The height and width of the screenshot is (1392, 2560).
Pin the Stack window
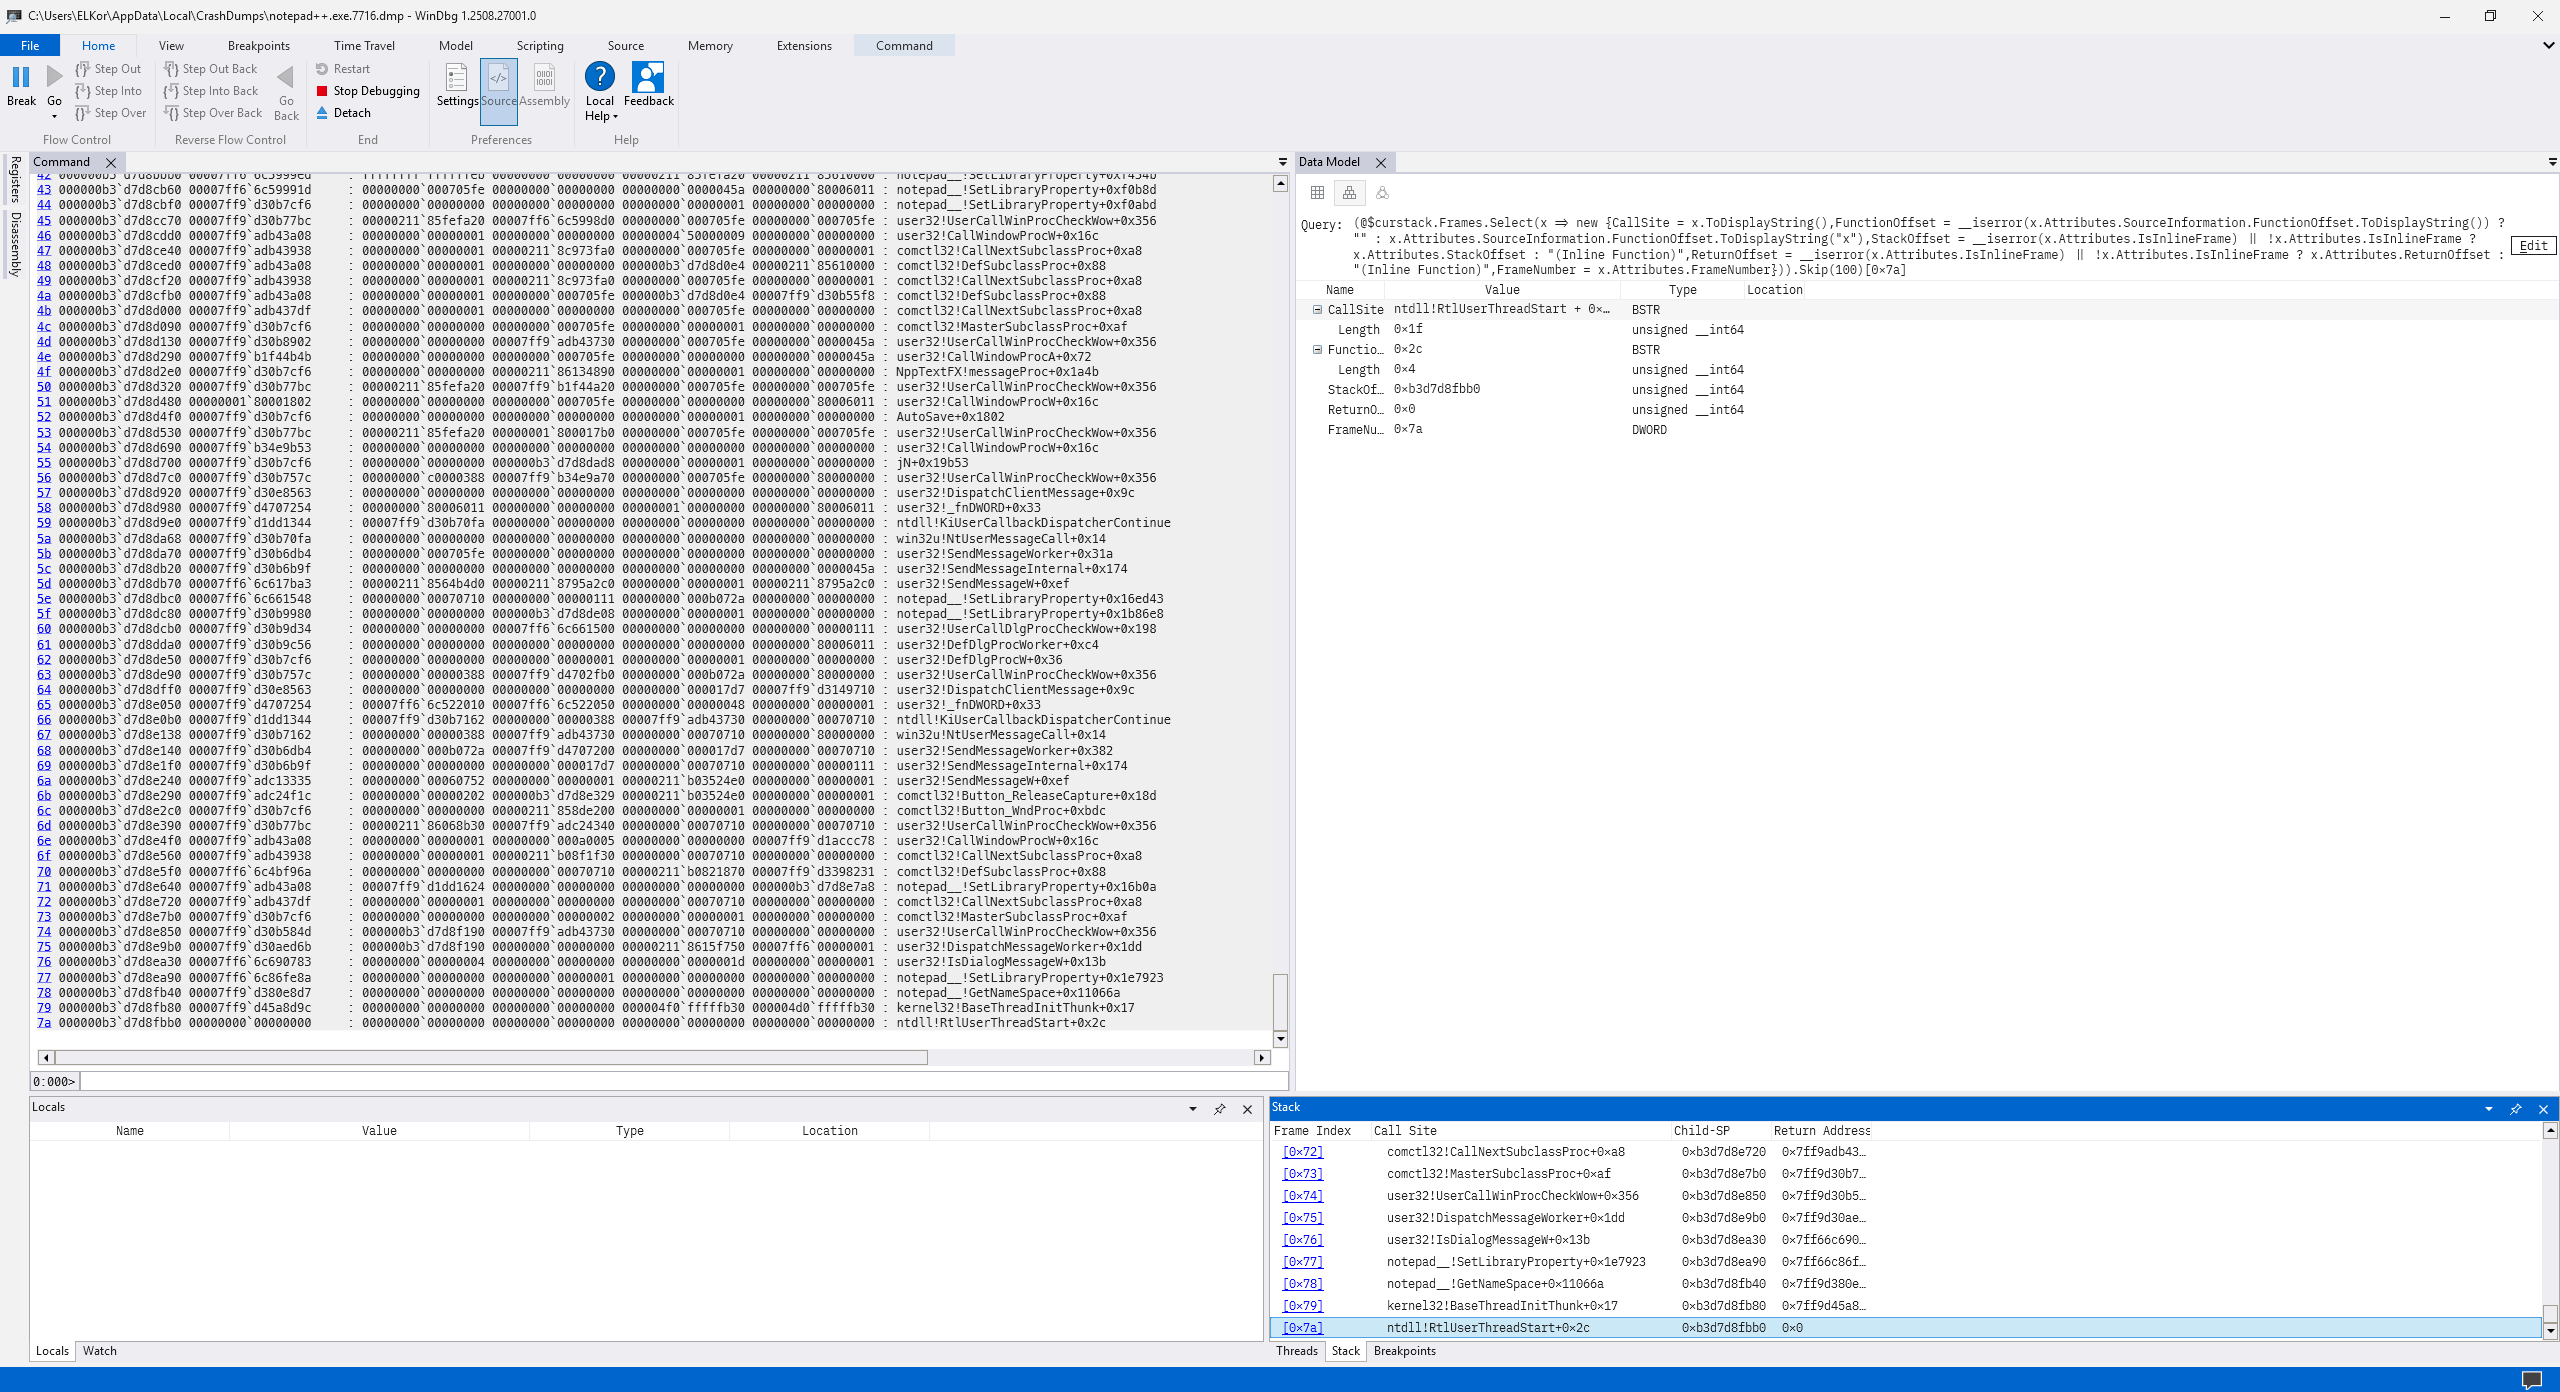click(x=2516, y=1108)
